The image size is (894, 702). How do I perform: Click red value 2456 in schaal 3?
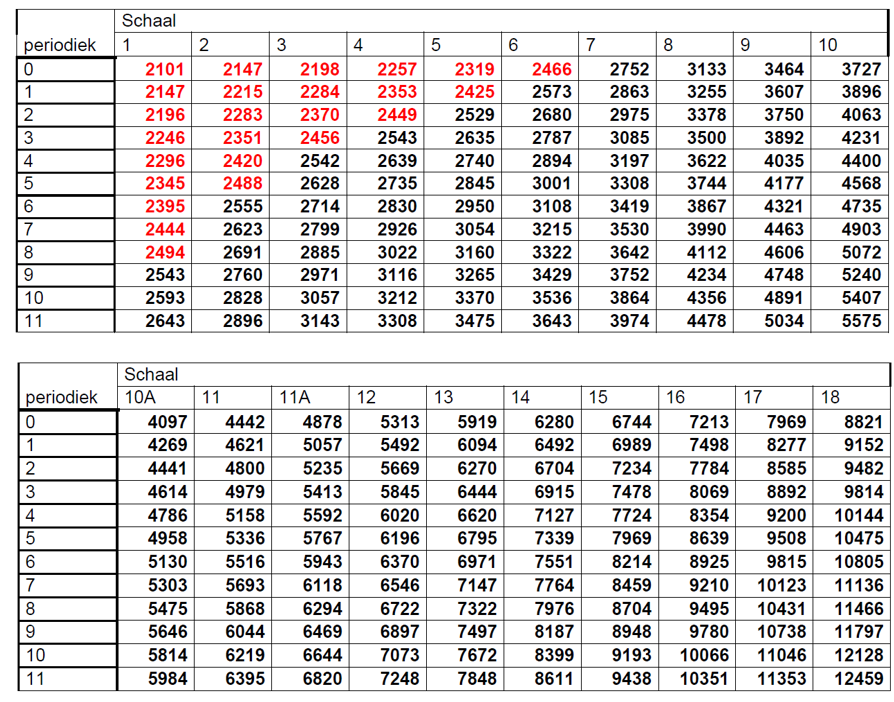(x=319, y=137)
